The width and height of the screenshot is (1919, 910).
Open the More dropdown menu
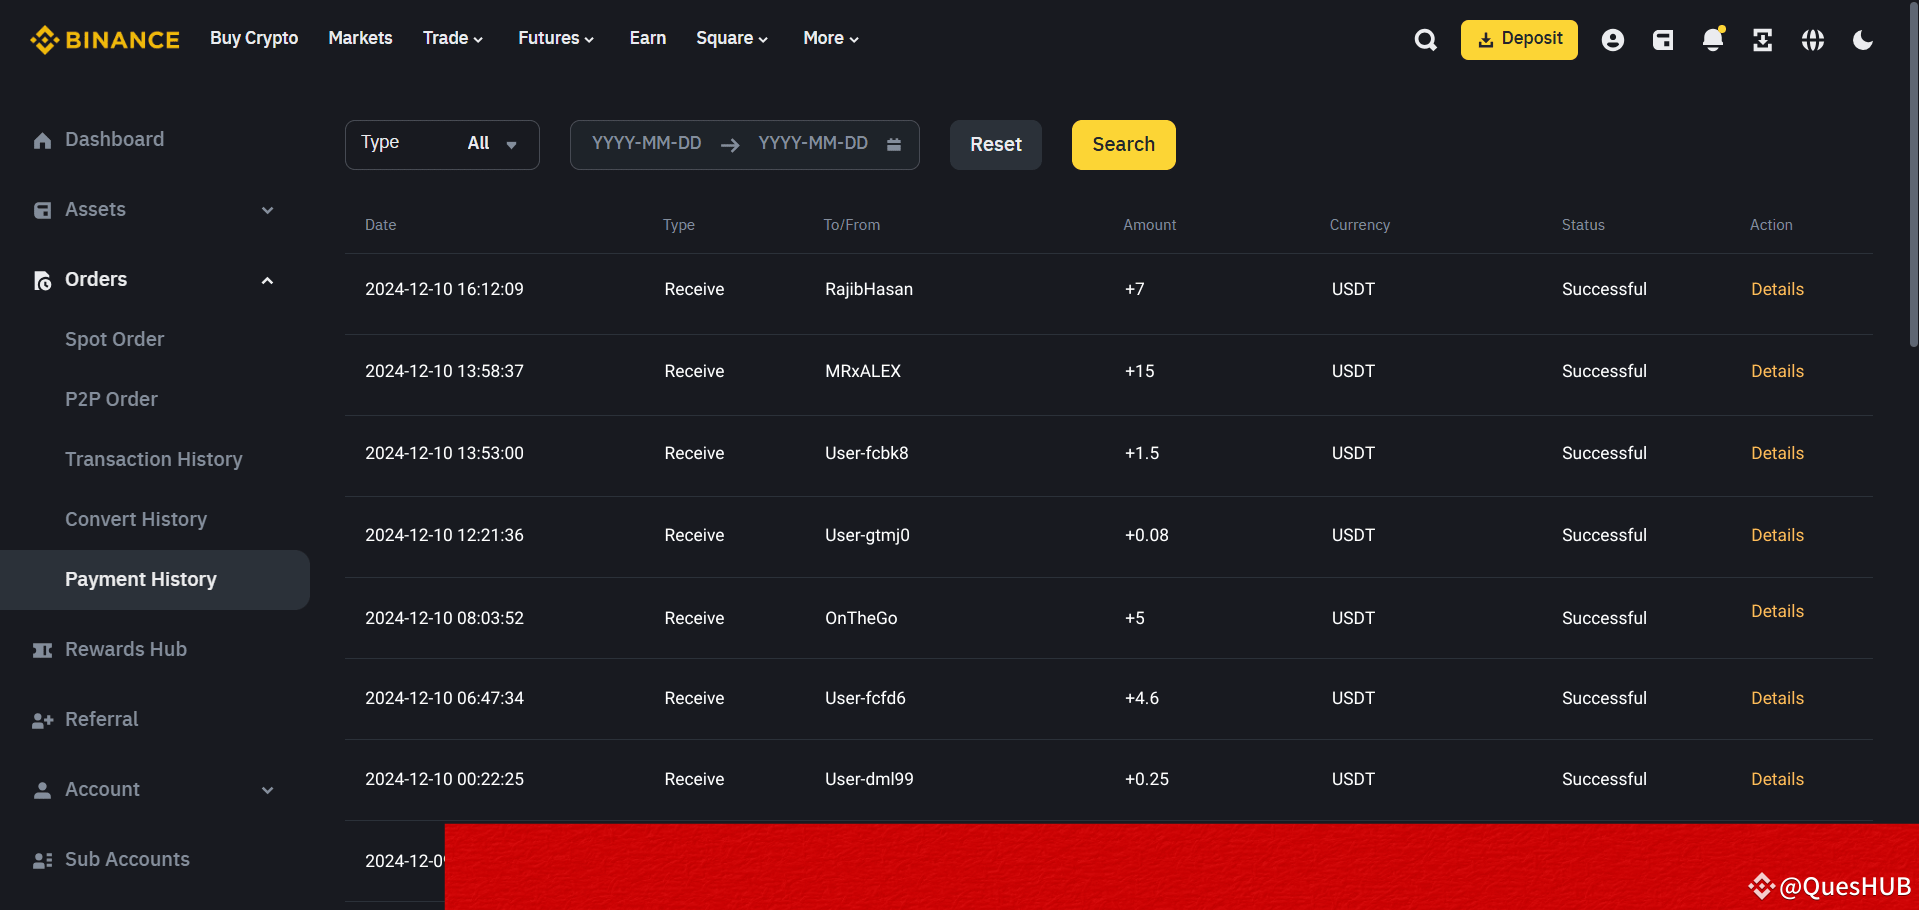coord(831,38)
